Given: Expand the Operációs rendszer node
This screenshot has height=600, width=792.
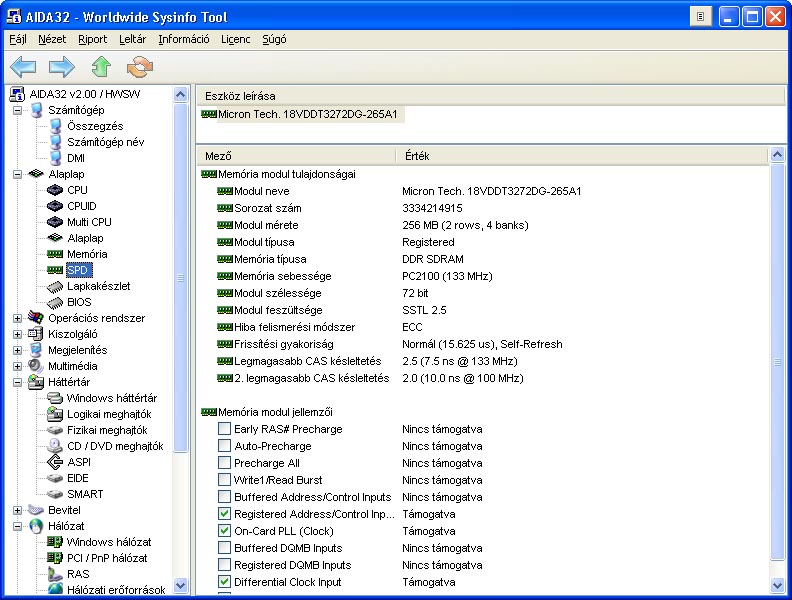Looking at the screenshot, I should (18, 318).
